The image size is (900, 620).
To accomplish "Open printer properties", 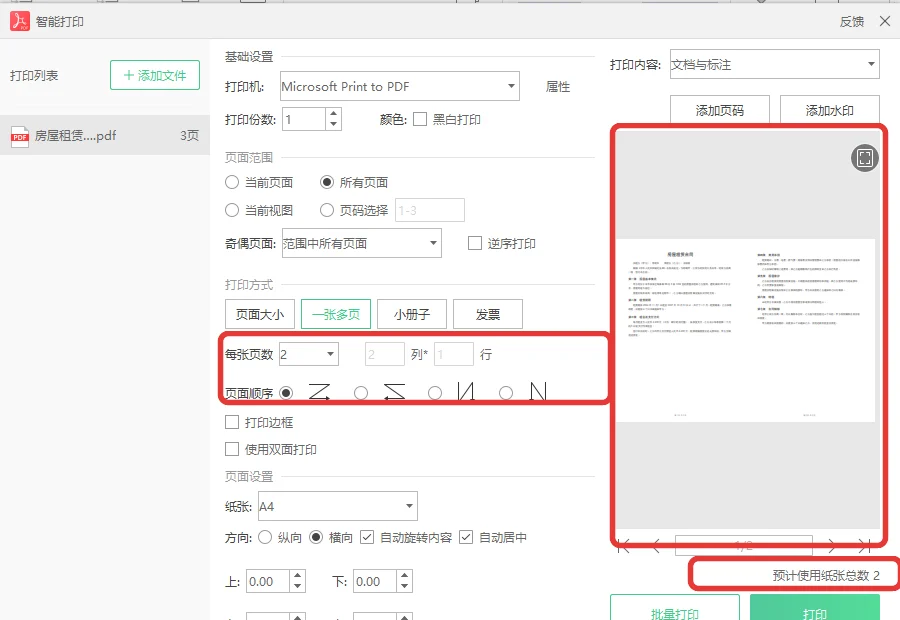I will pyautogui.click(x=558, y=87).
